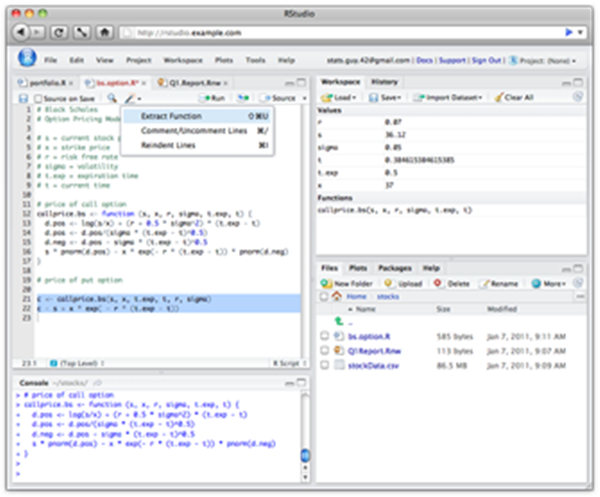This screenshot has height=497, width=600.
Task: Click the magic wand code tools icon
Action: pos(130,98)
